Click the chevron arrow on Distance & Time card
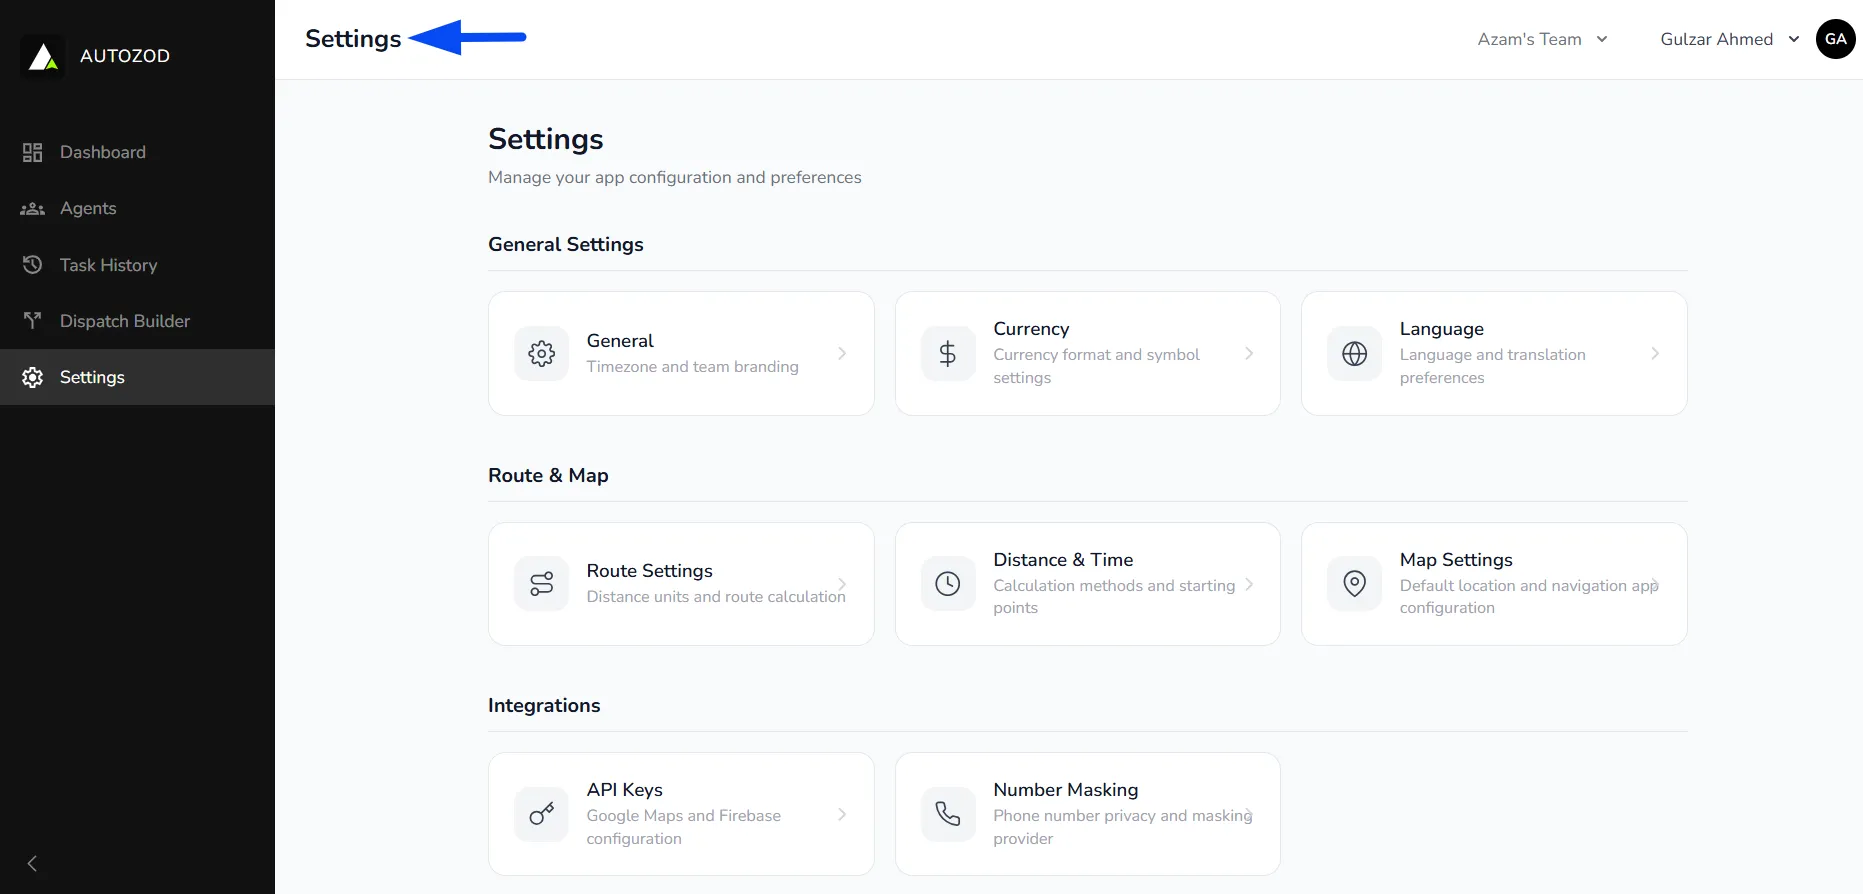Viewport: 1863px width, 894px height. coord(1249,584)
